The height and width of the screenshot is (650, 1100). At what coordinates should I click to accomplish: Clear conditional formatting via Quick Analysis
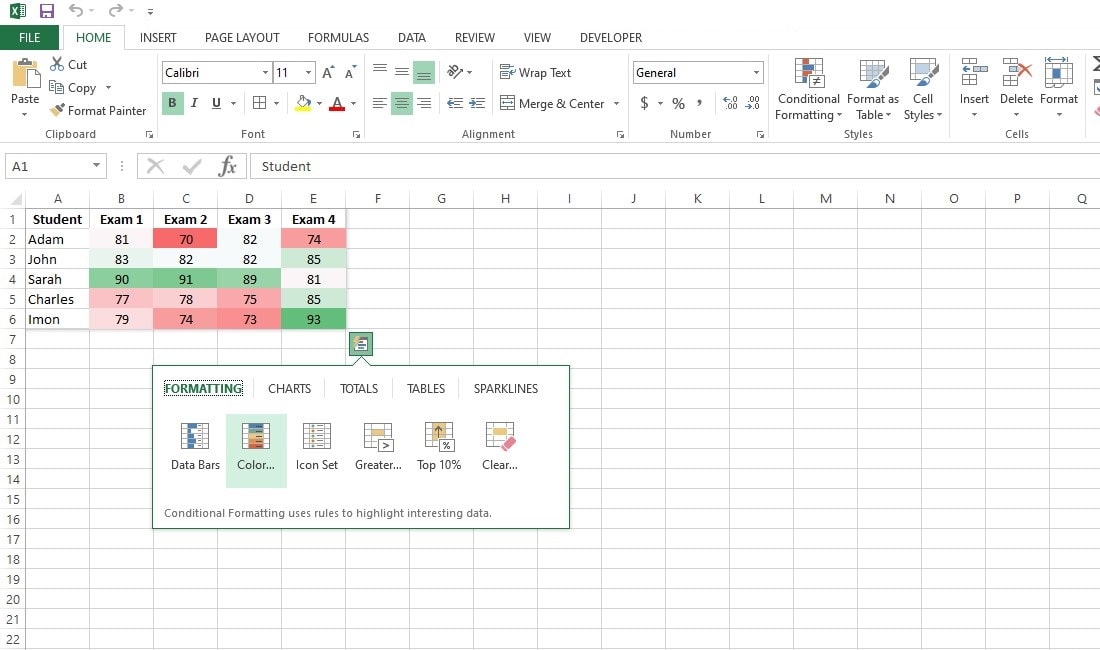pyautogui.click(x=499, y=445)
